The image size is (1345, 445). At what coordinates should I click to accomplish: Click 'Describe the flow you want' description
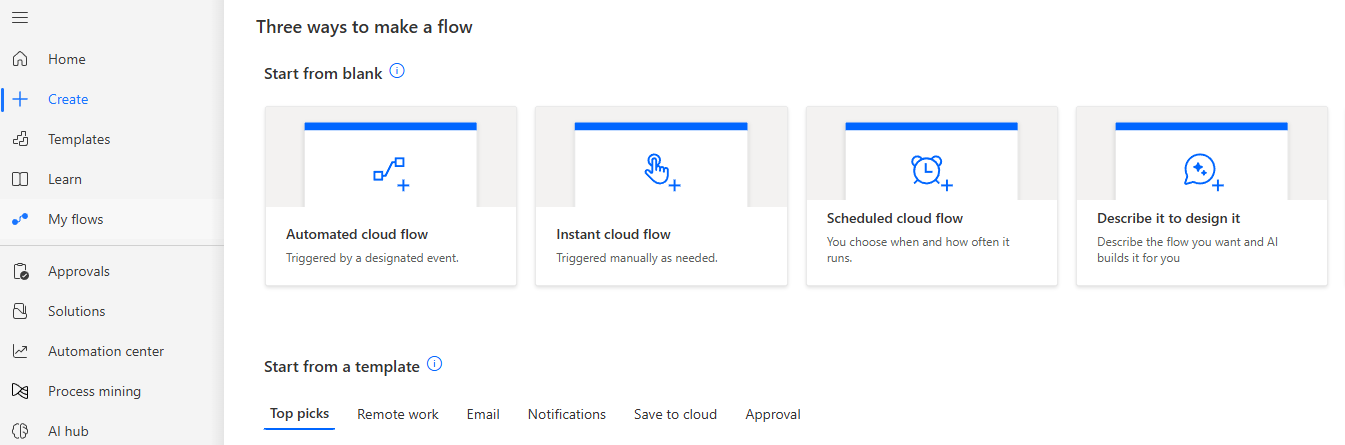(1188, 249)
